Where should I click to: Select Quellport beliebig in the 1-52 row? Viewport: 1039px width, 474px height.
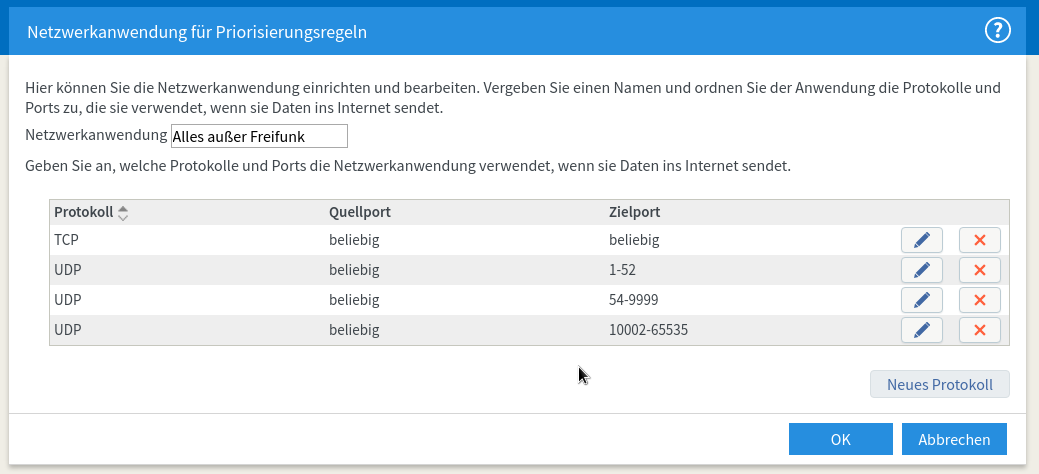coord(355,270)
